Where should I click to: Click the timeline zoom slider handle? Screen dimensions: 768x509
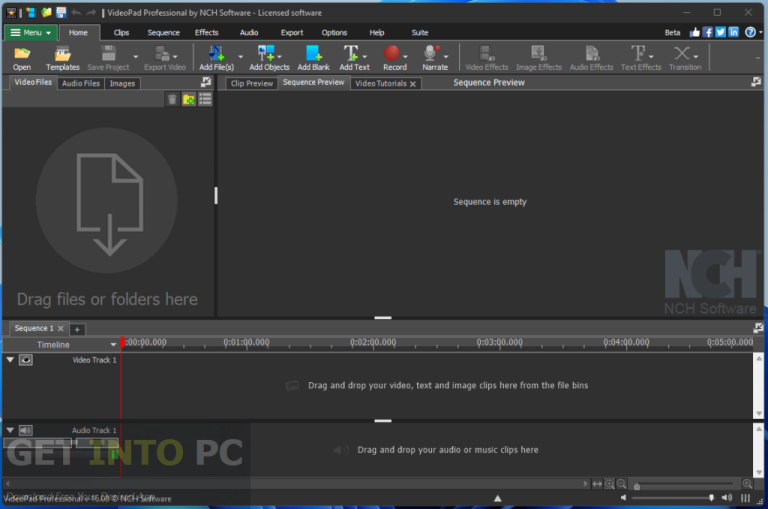pos(637,486)
